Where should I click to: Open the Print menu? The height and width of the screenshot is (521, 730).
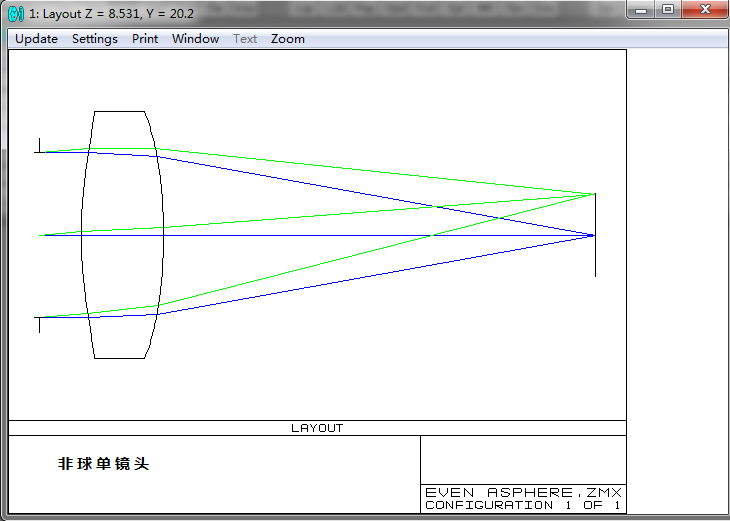pyautogui.click(x=145, y=39)
